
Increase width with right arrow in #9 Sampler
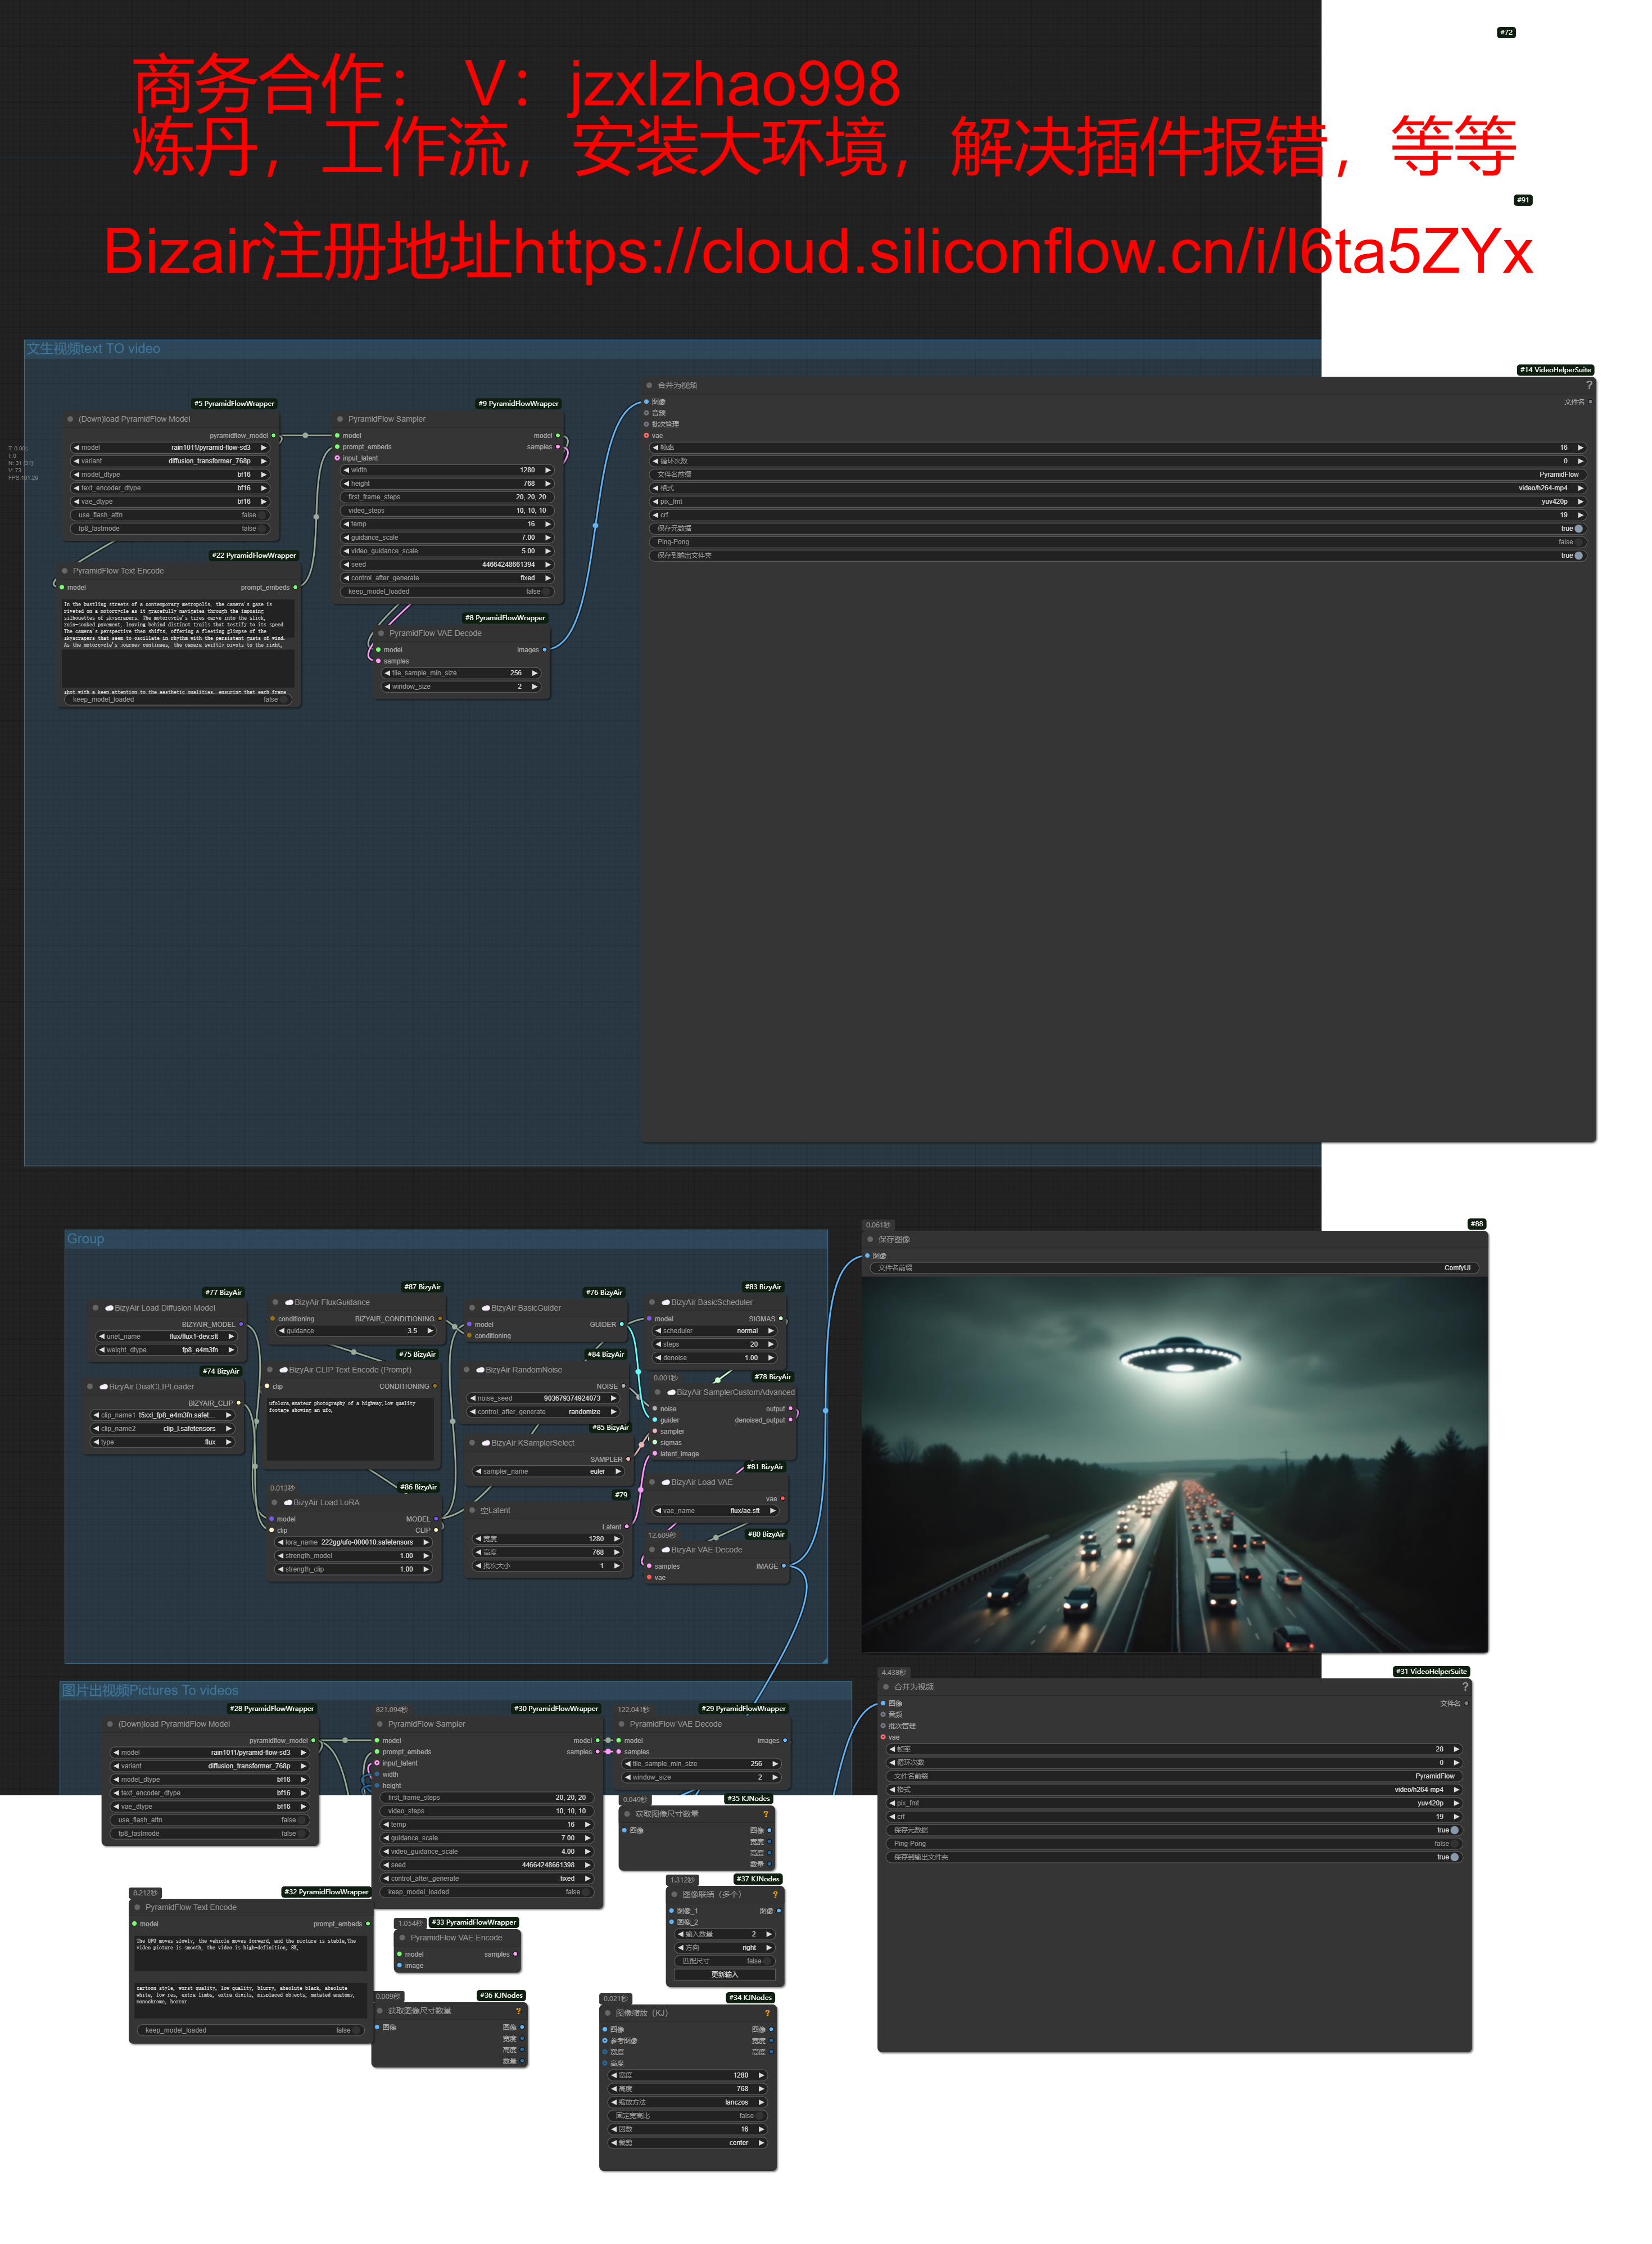pyautogui.click(x=548, y=470)
